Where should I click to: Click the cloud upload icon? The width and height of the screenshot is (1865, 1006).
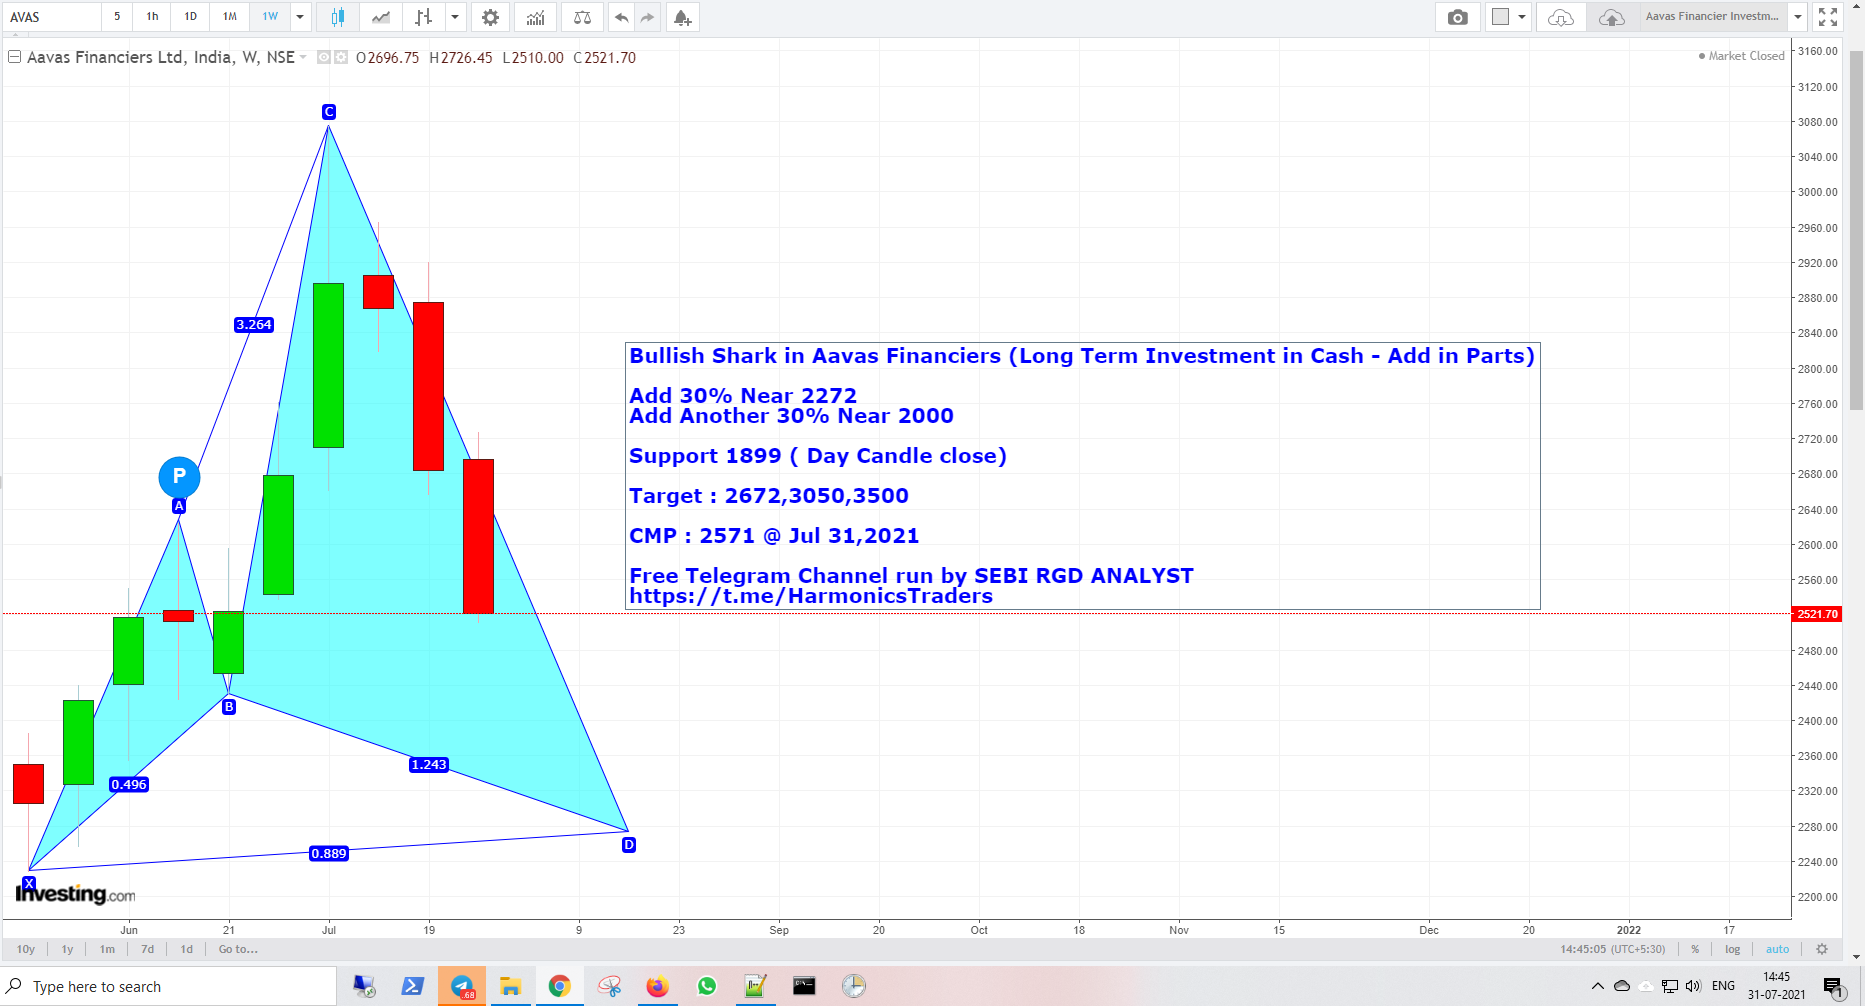[1611, 17]
